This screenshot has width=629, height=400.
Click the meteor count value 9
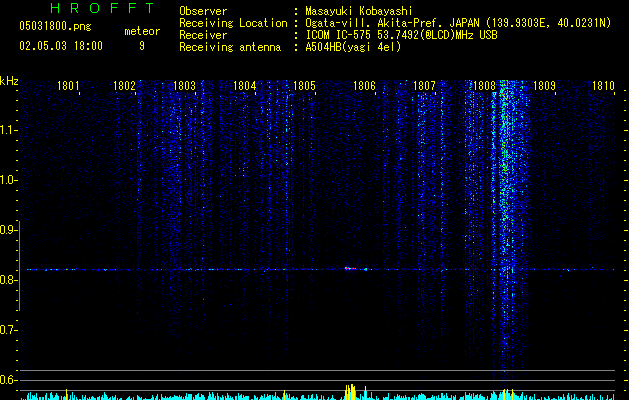(142, 46)
